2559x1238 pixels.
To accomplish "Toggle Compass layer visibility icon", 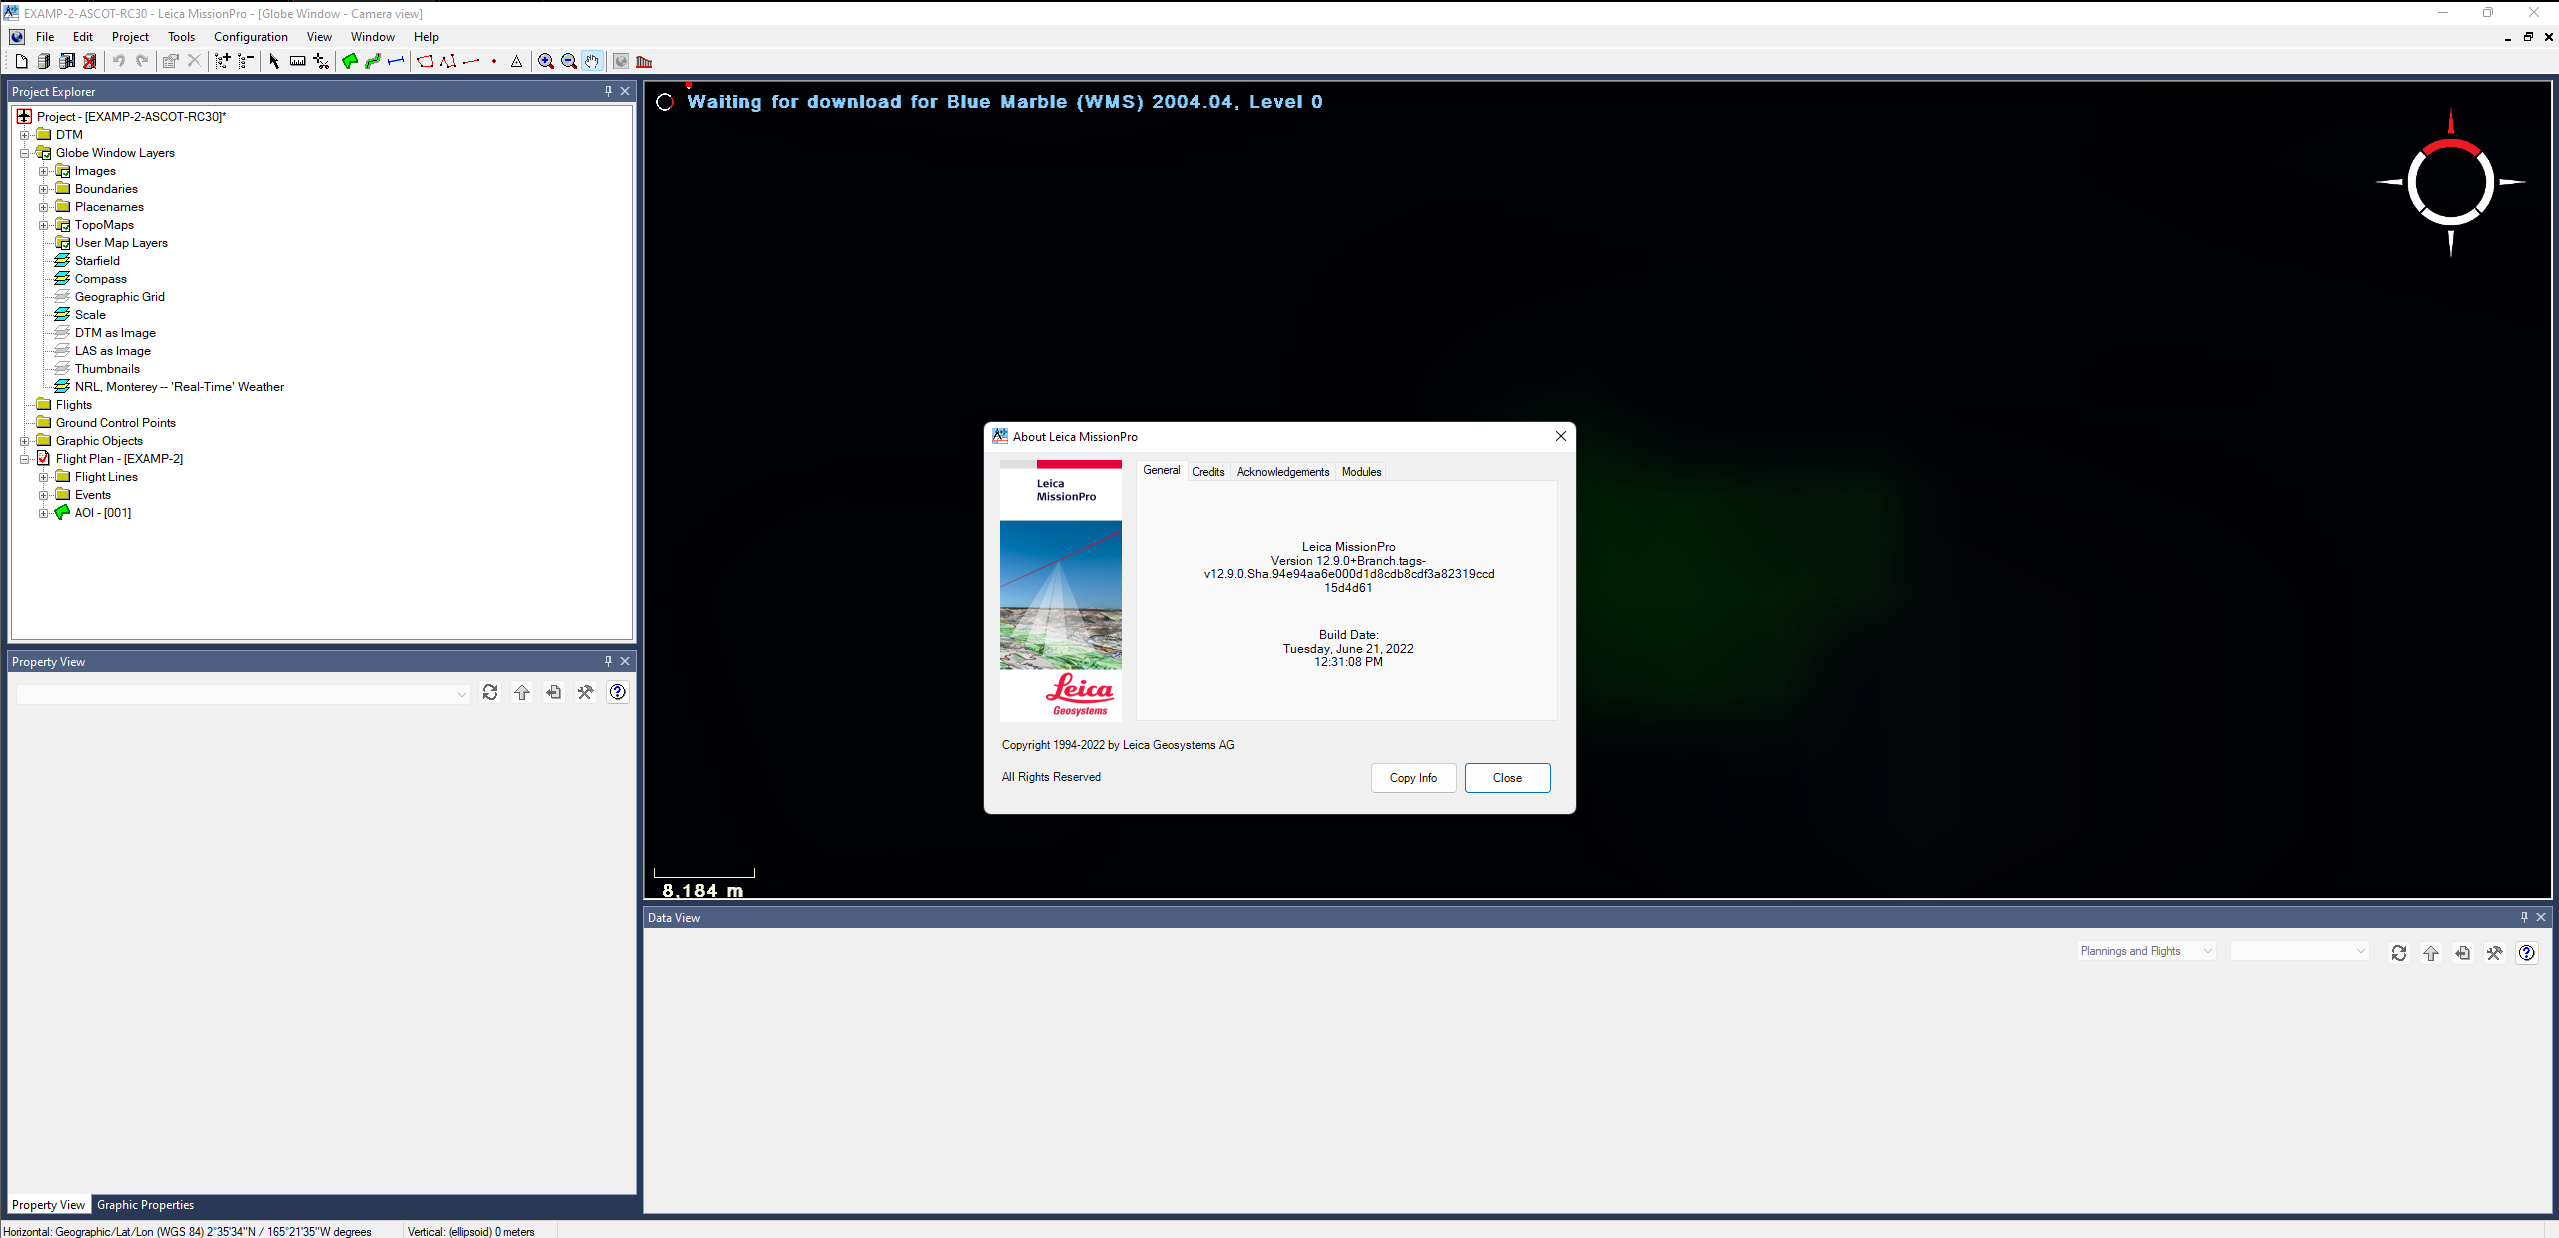I will tap(62, 279).
